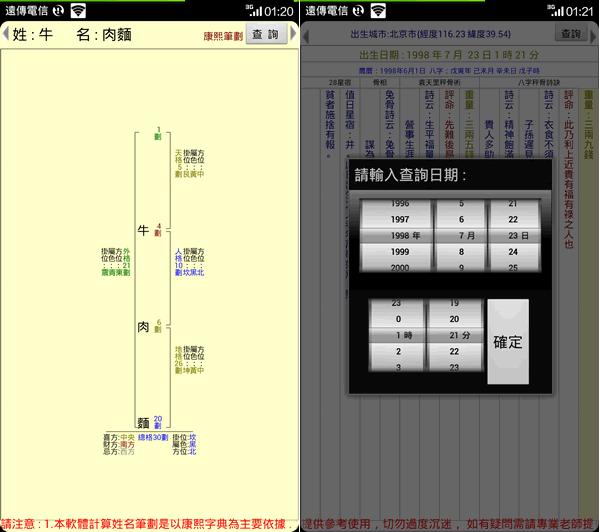
Task: Select the highlighted 1 時 row
Action: (x=397, y=335)
